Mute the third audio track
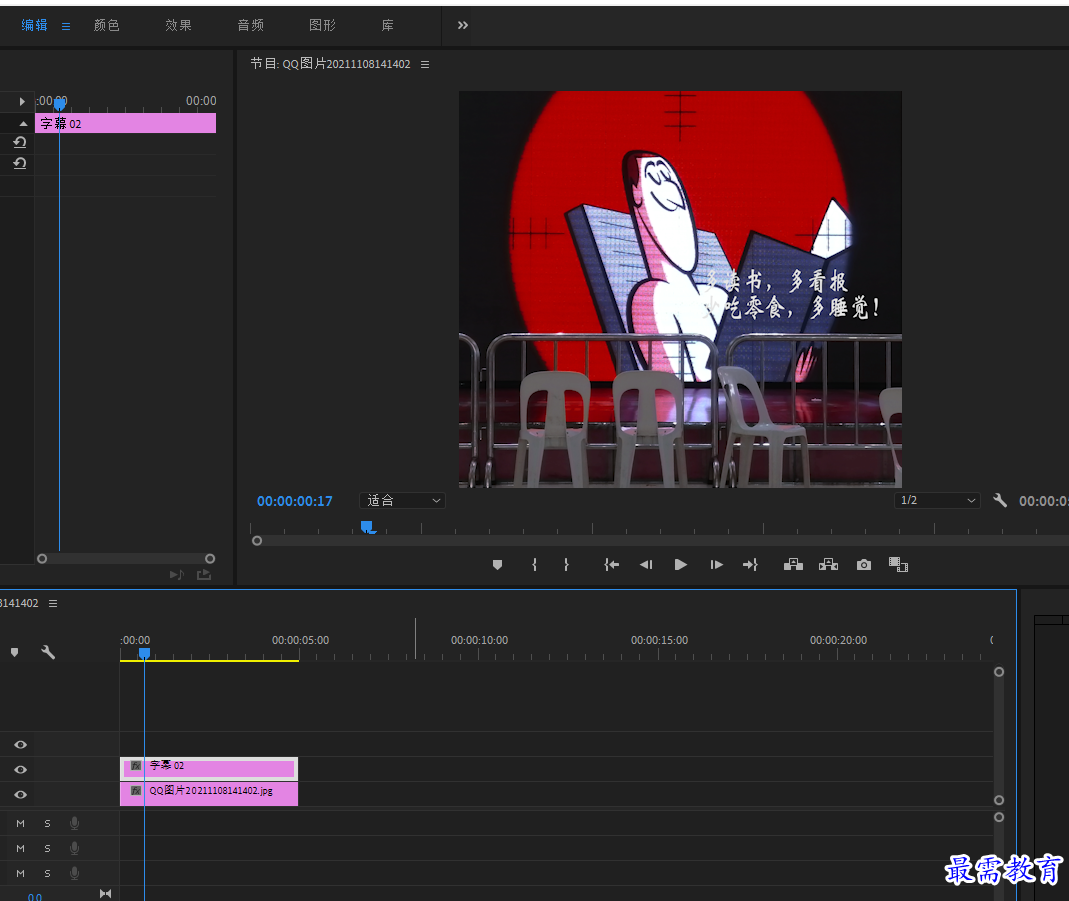The image size is (1069, 901). [x=20, y=874]
